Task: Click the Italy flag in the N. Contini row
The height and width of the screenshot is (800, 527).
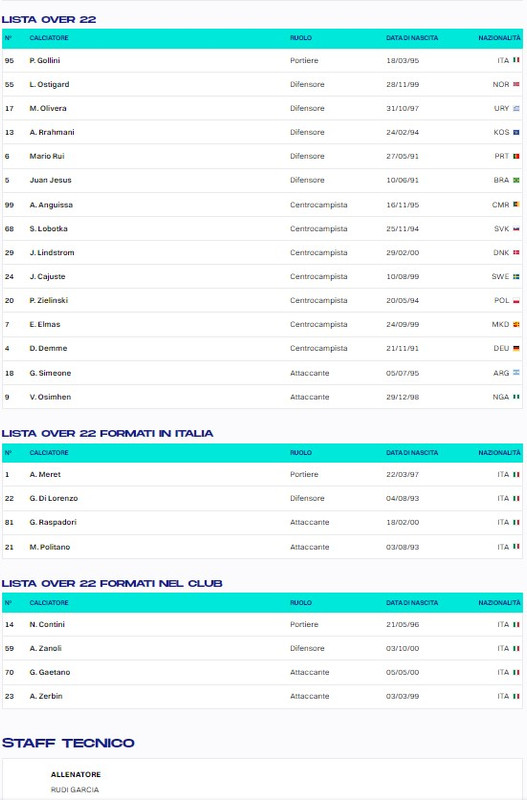Action: pos(516,624)
